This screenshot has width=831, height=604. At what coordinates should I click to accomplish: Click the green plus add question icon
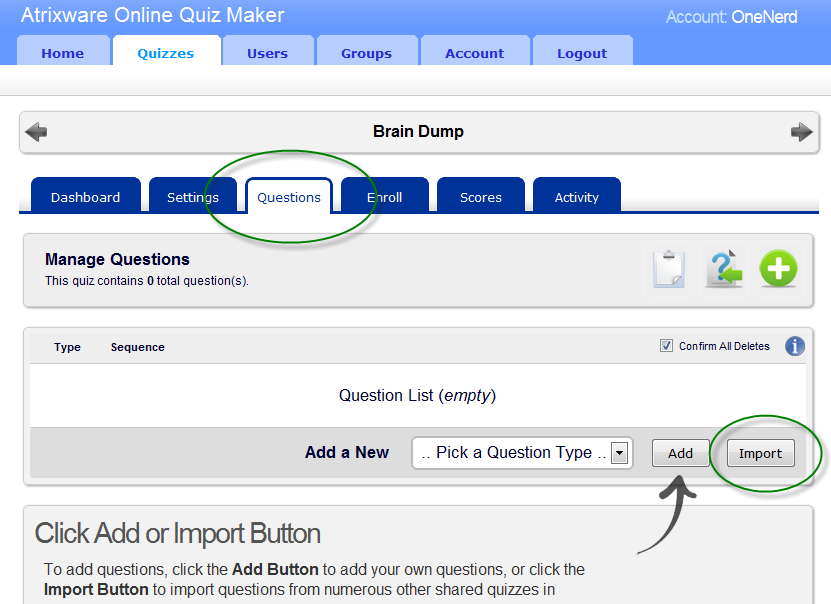pos(778,269)
